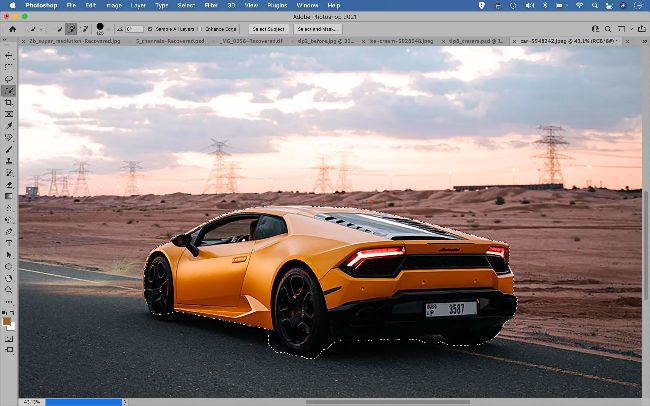The height and width of the screenshot is (406, 650).
Task: Open the Quick Selection tool preset picker
Action: (x=38, y=29)
